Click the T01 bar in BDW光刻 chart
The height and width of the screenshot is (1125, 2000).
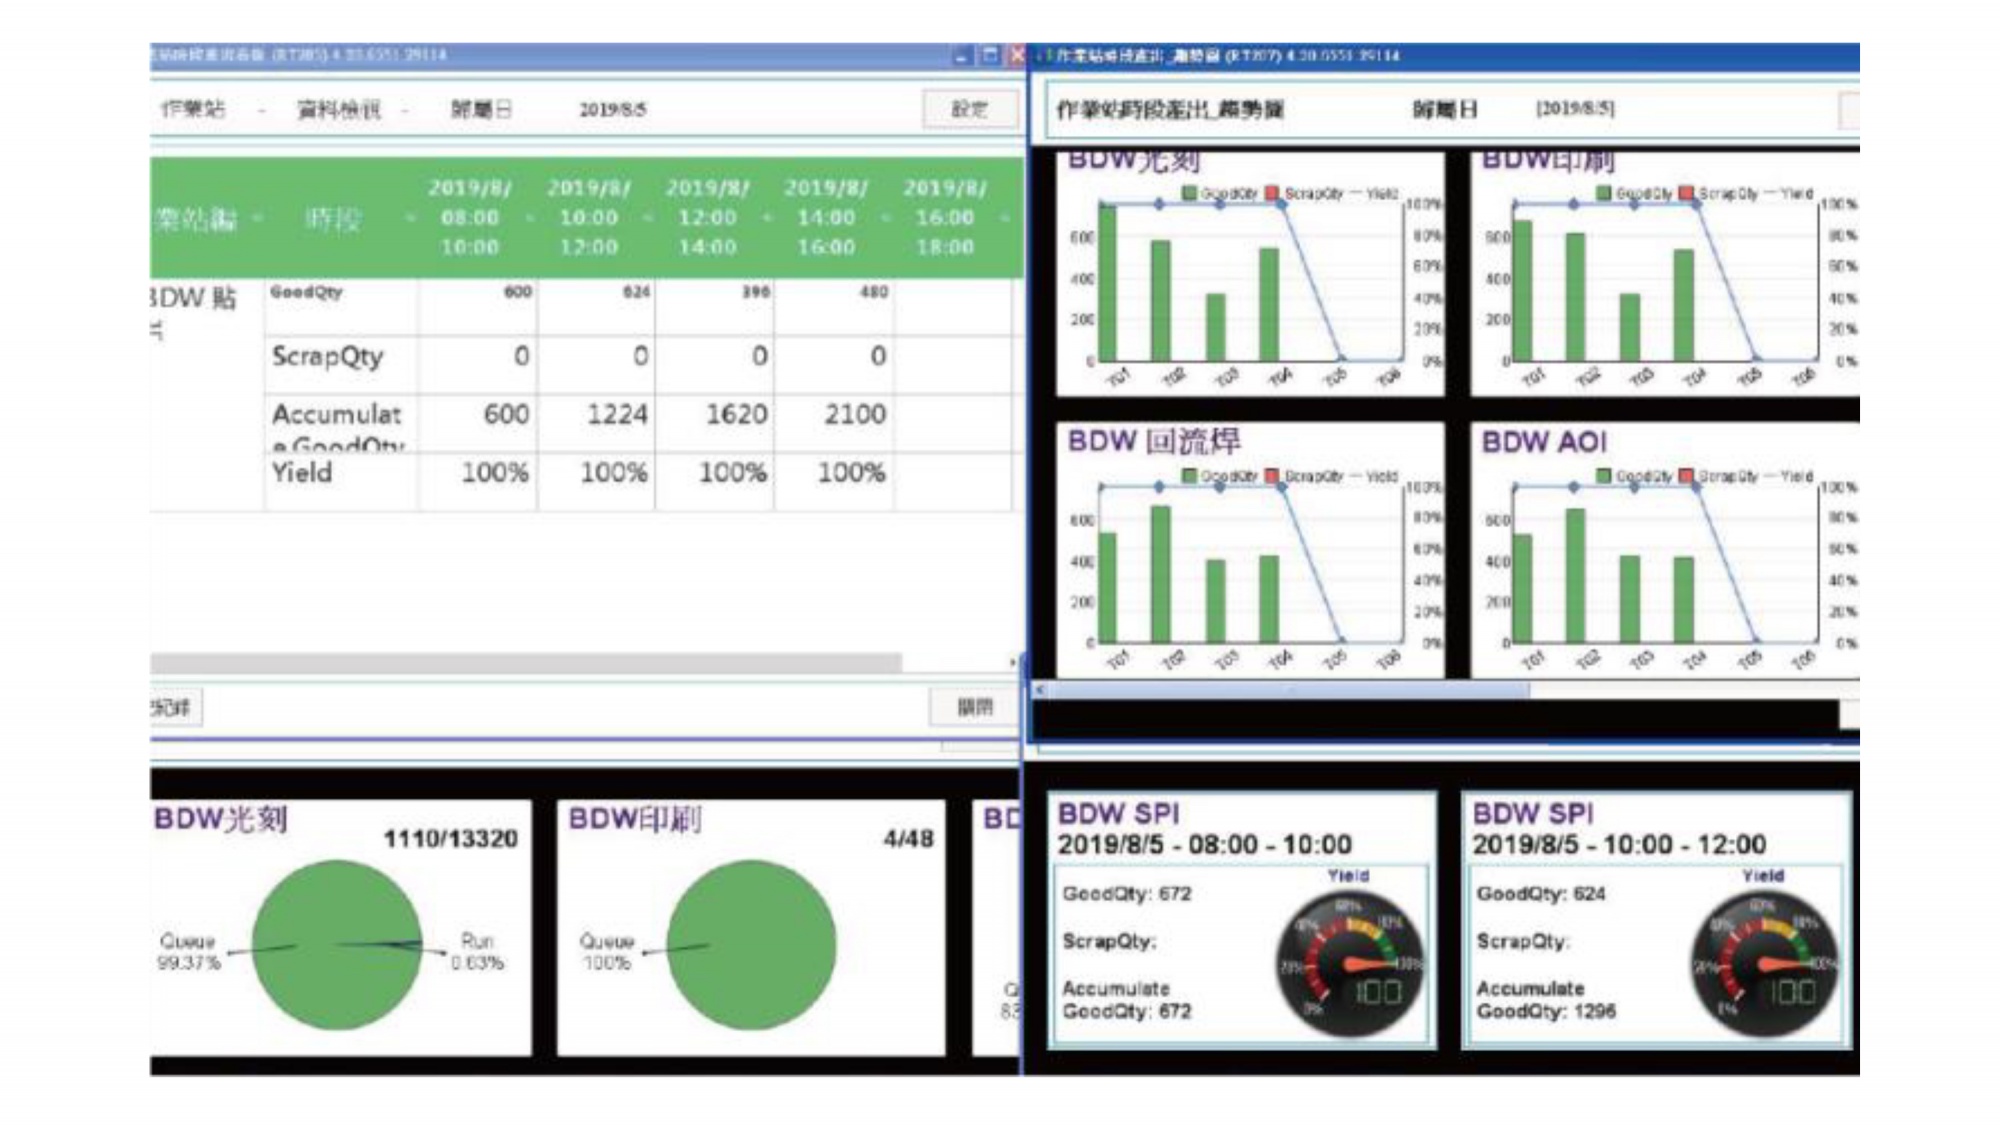1108,283
